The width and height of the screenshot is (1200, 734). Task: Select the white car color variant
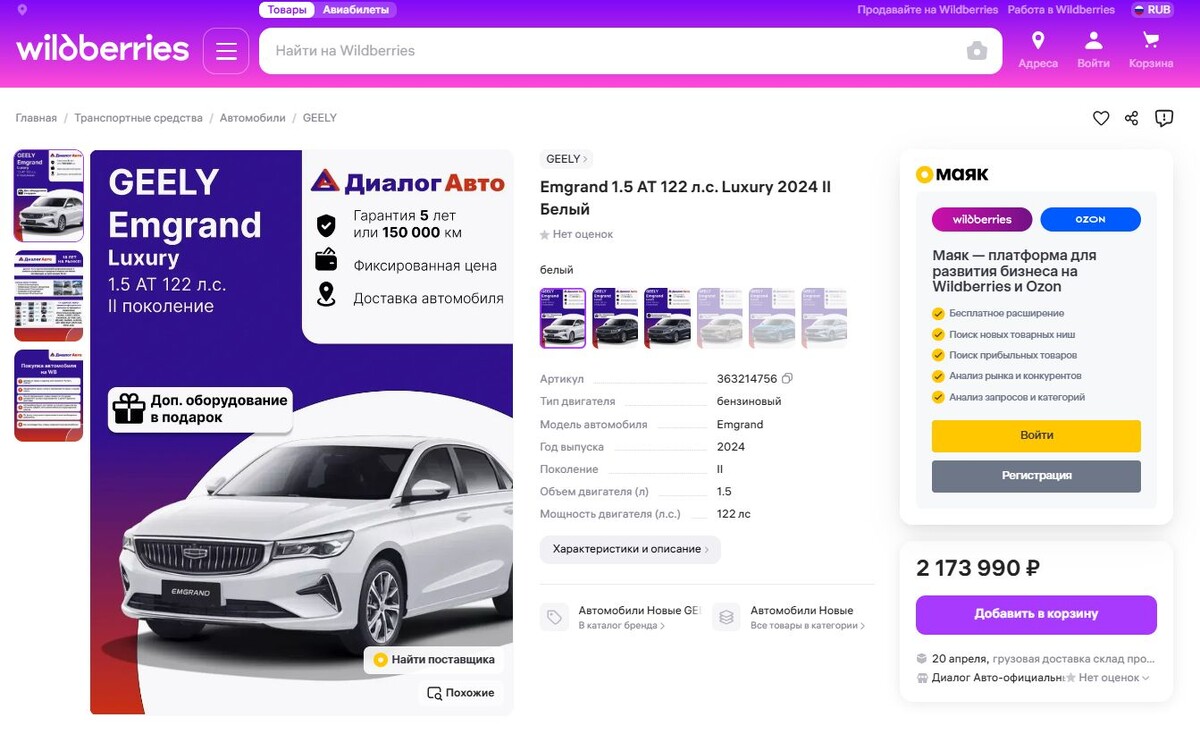tap(563, 318)
